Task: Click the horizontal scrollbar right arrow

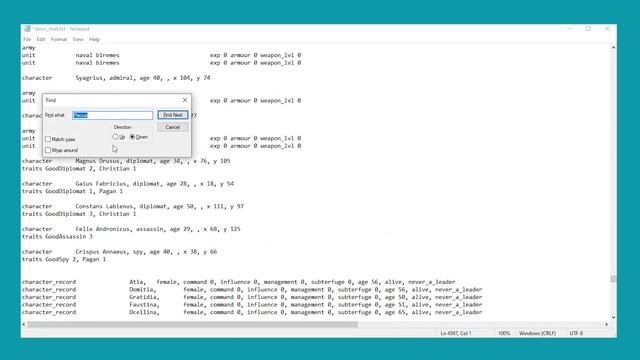Action: coord(607,324)
